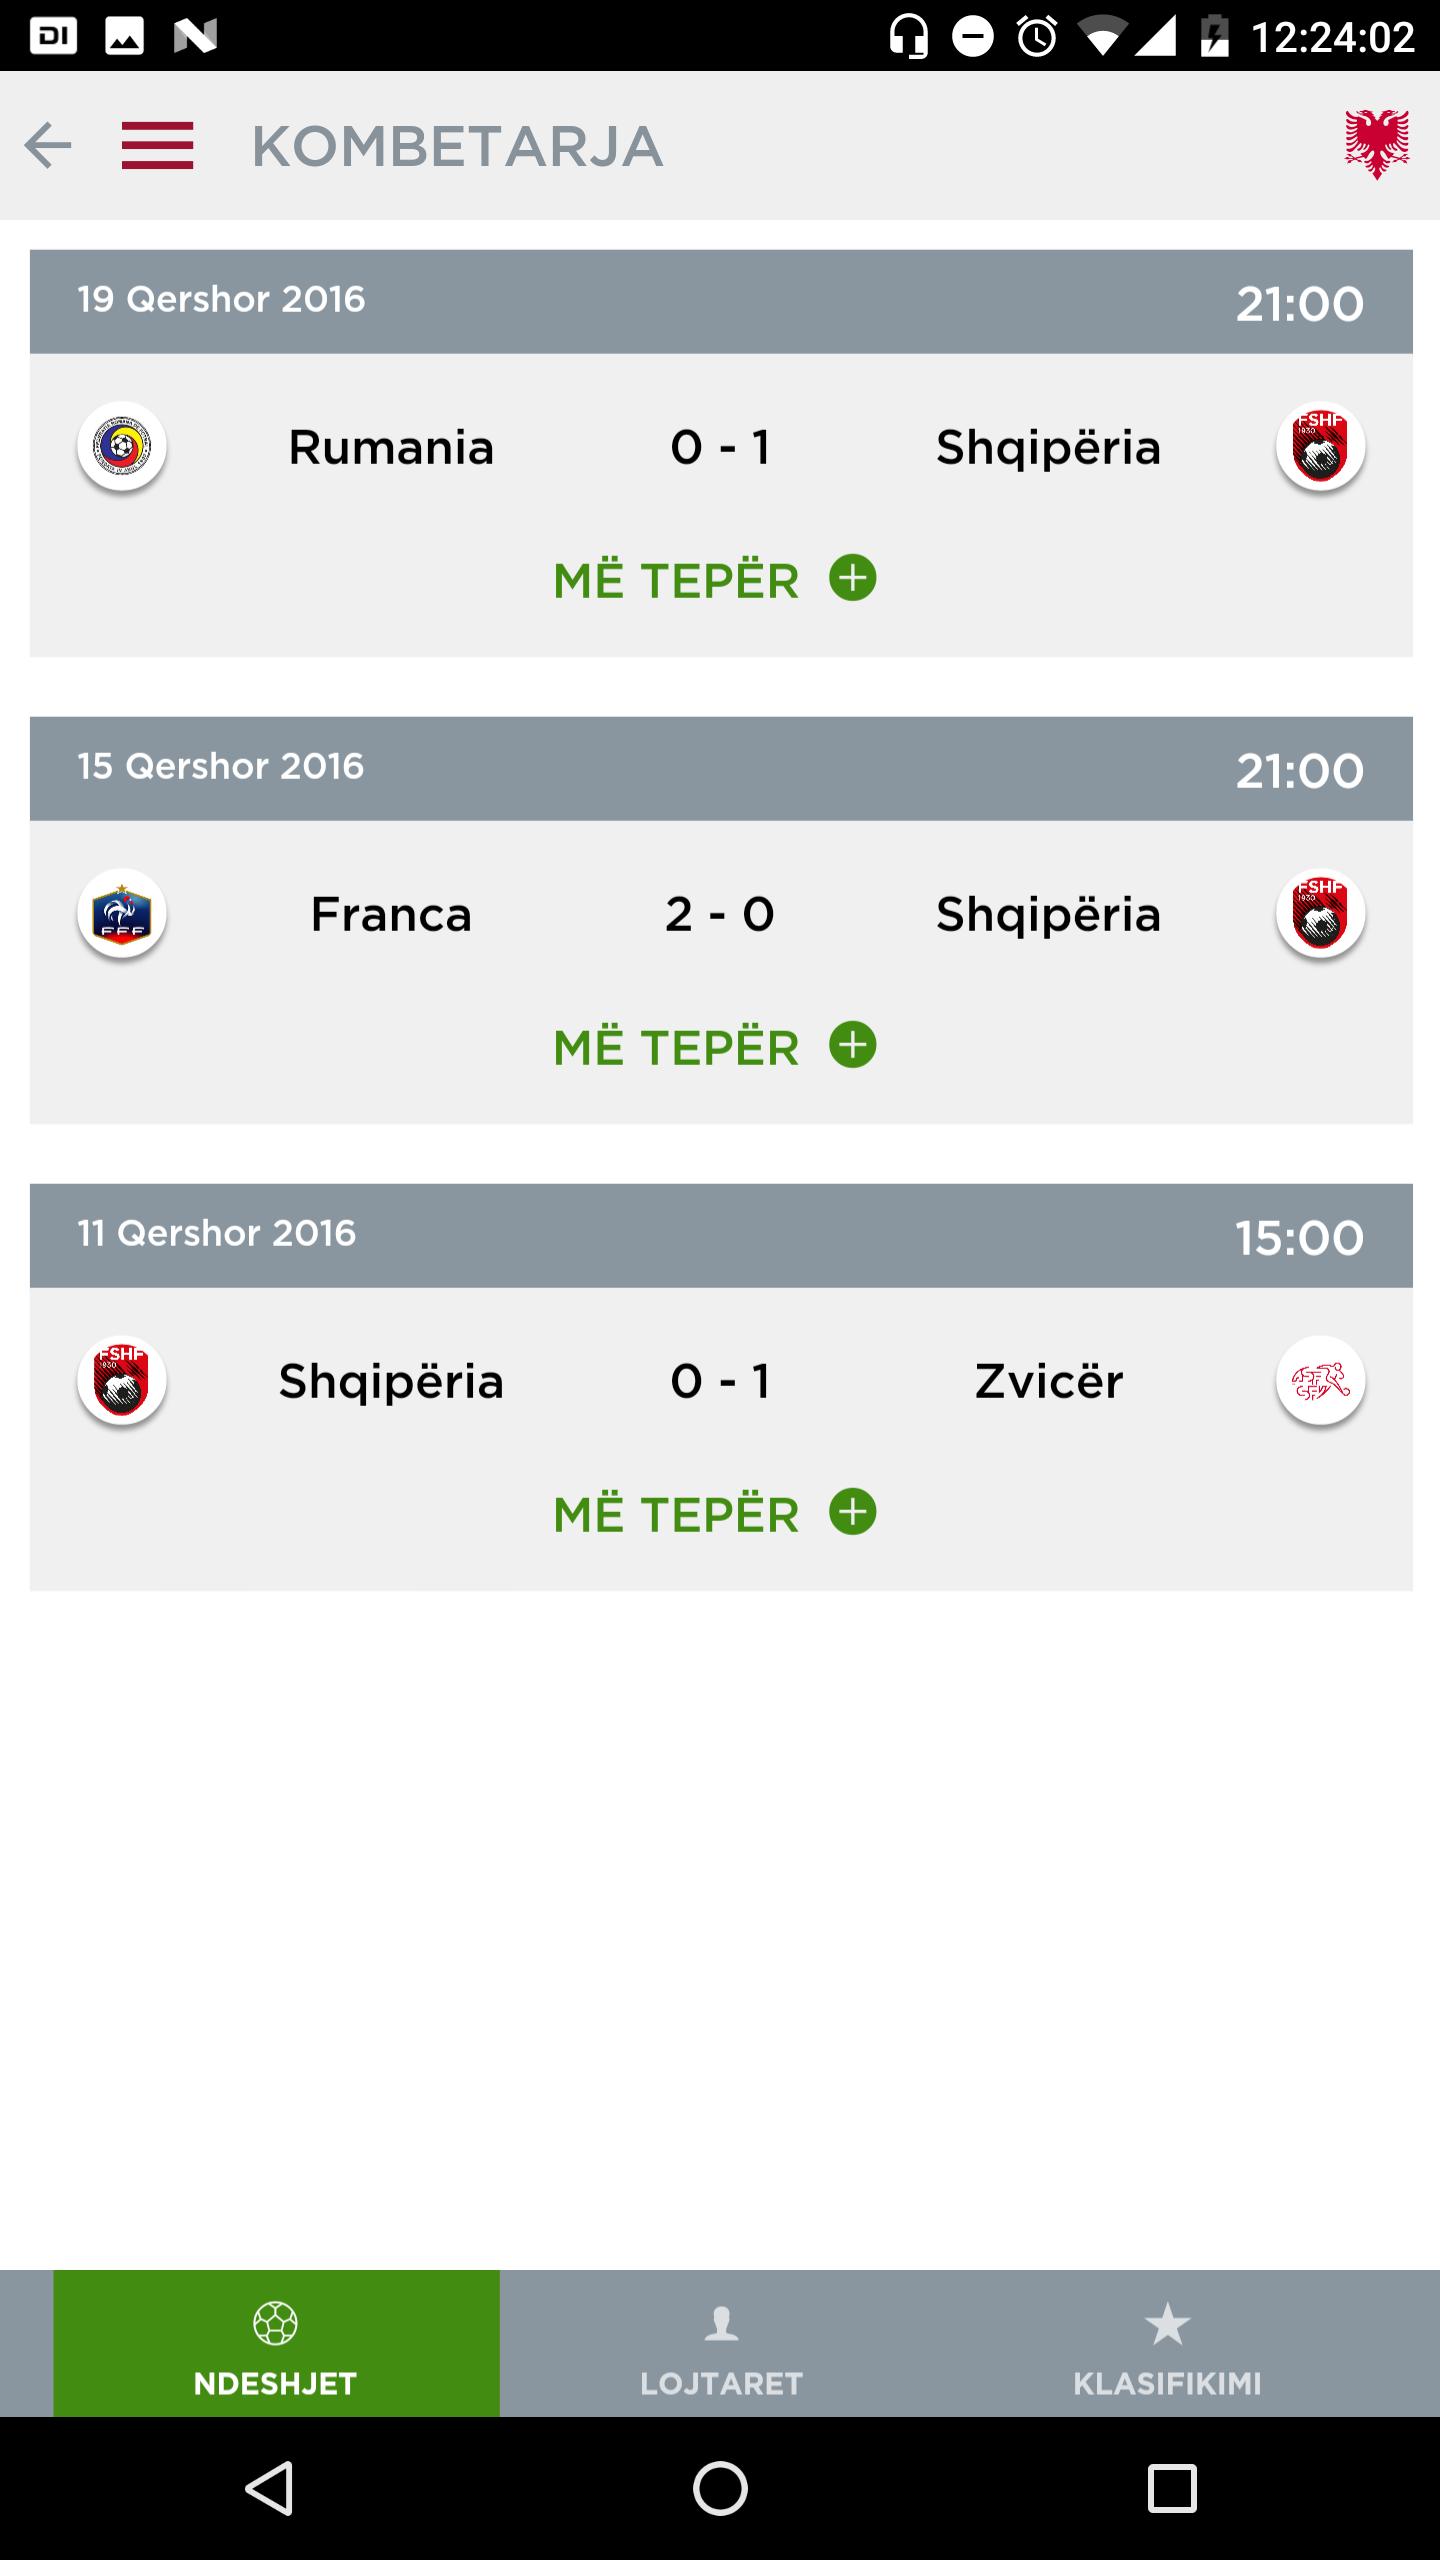Tap Shqipëria crest in Rumania match
Image resolution: width=1440 pixels, height=2560 pixels.
pyautogui.click(x=1320, y=446)
